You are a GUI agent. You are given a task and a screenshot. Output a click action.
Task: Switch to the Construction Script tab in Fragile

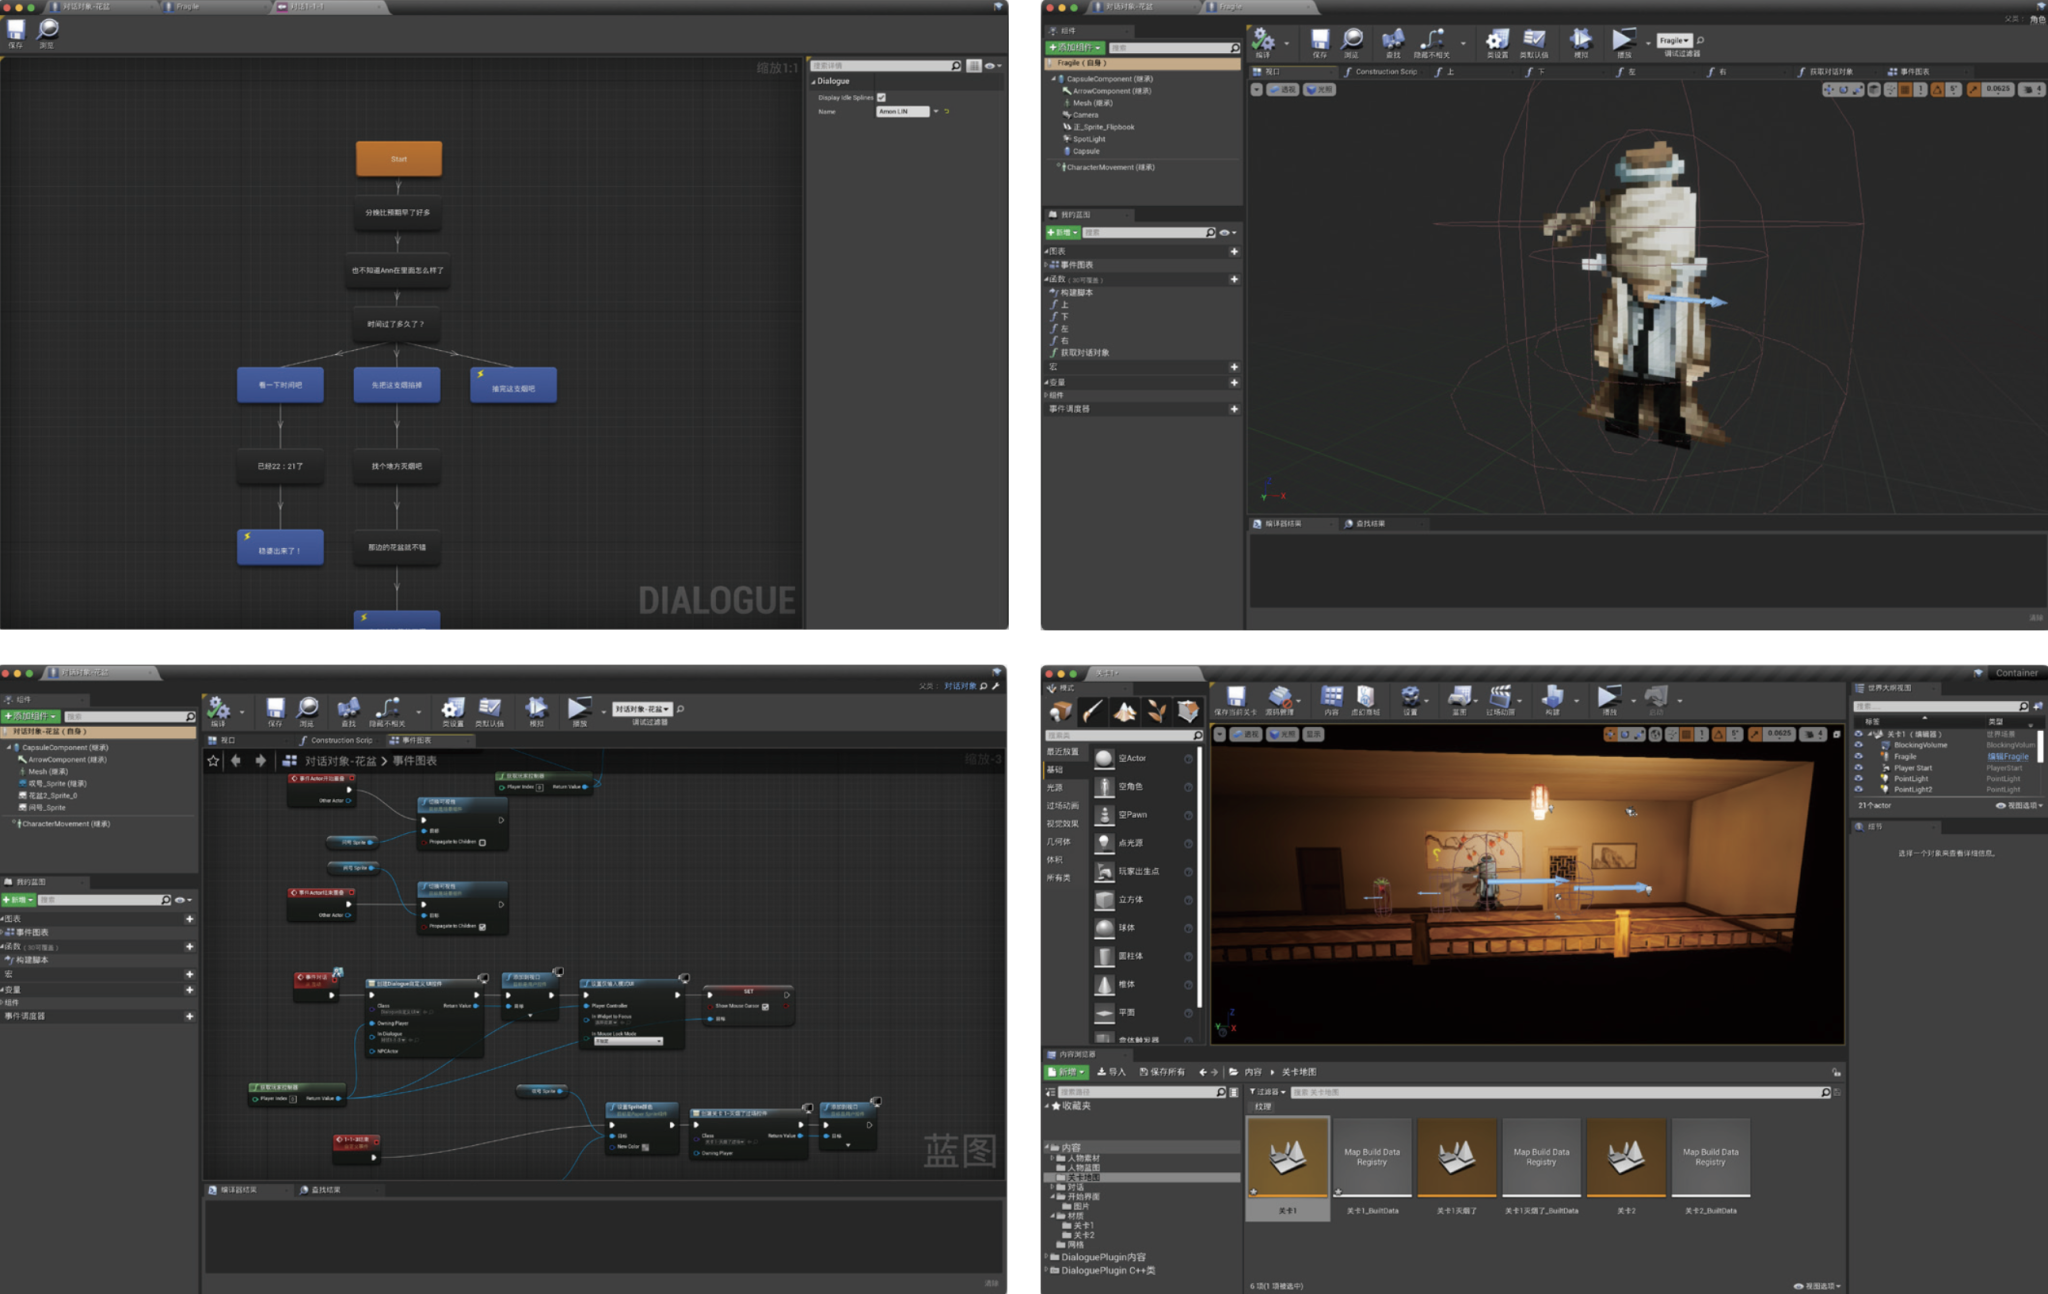(x=1384, y=72)
